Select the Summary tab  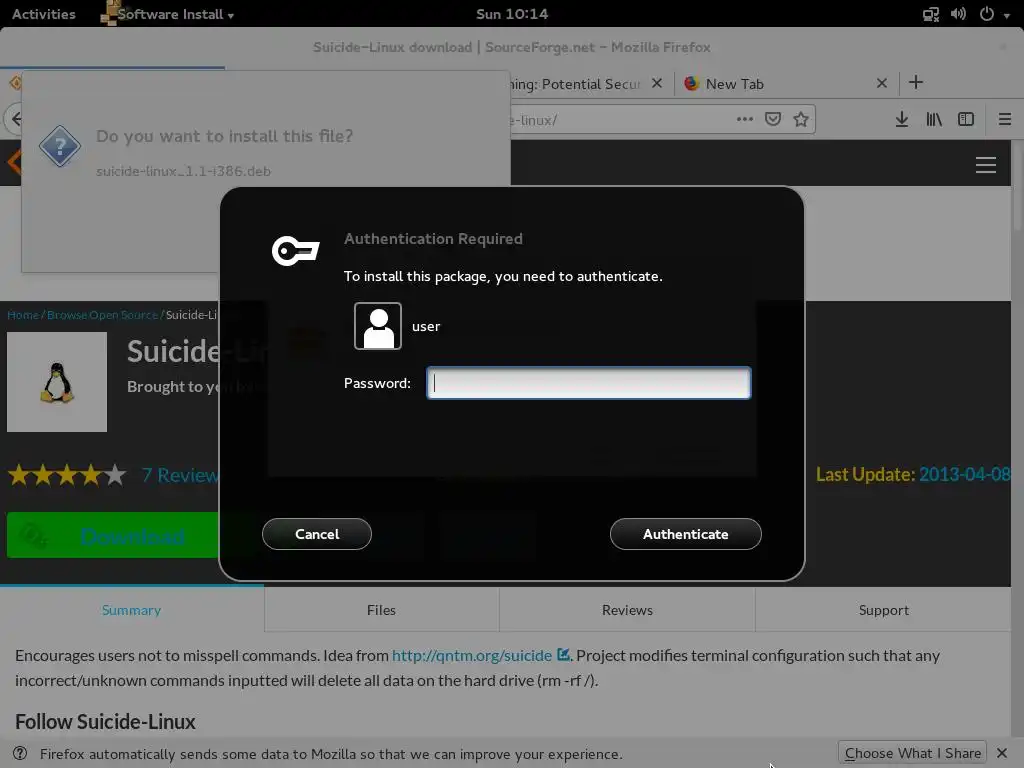(131, 610)
